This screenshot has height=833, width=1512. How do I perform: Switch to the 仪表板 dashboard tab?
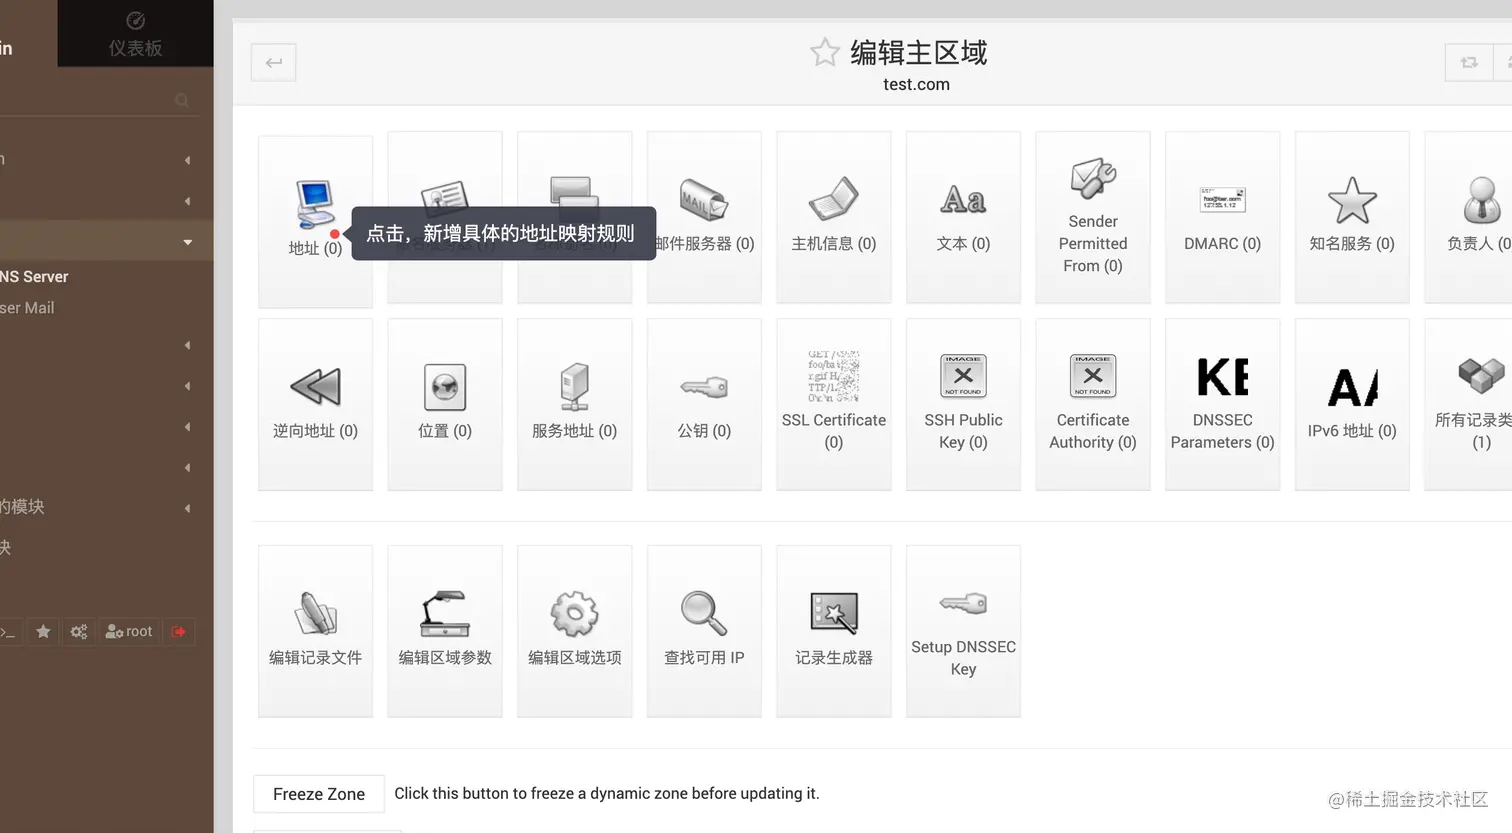coord(135,33)
